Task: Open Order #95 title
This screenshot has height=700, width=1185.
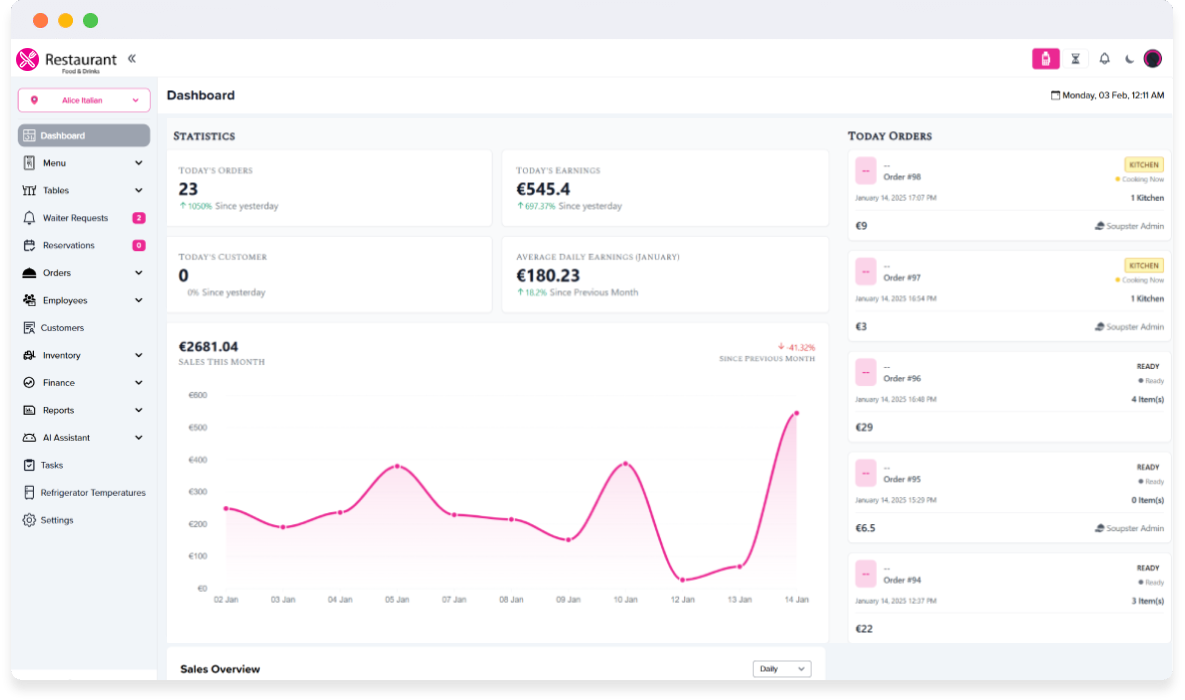Action: (902, 479)
